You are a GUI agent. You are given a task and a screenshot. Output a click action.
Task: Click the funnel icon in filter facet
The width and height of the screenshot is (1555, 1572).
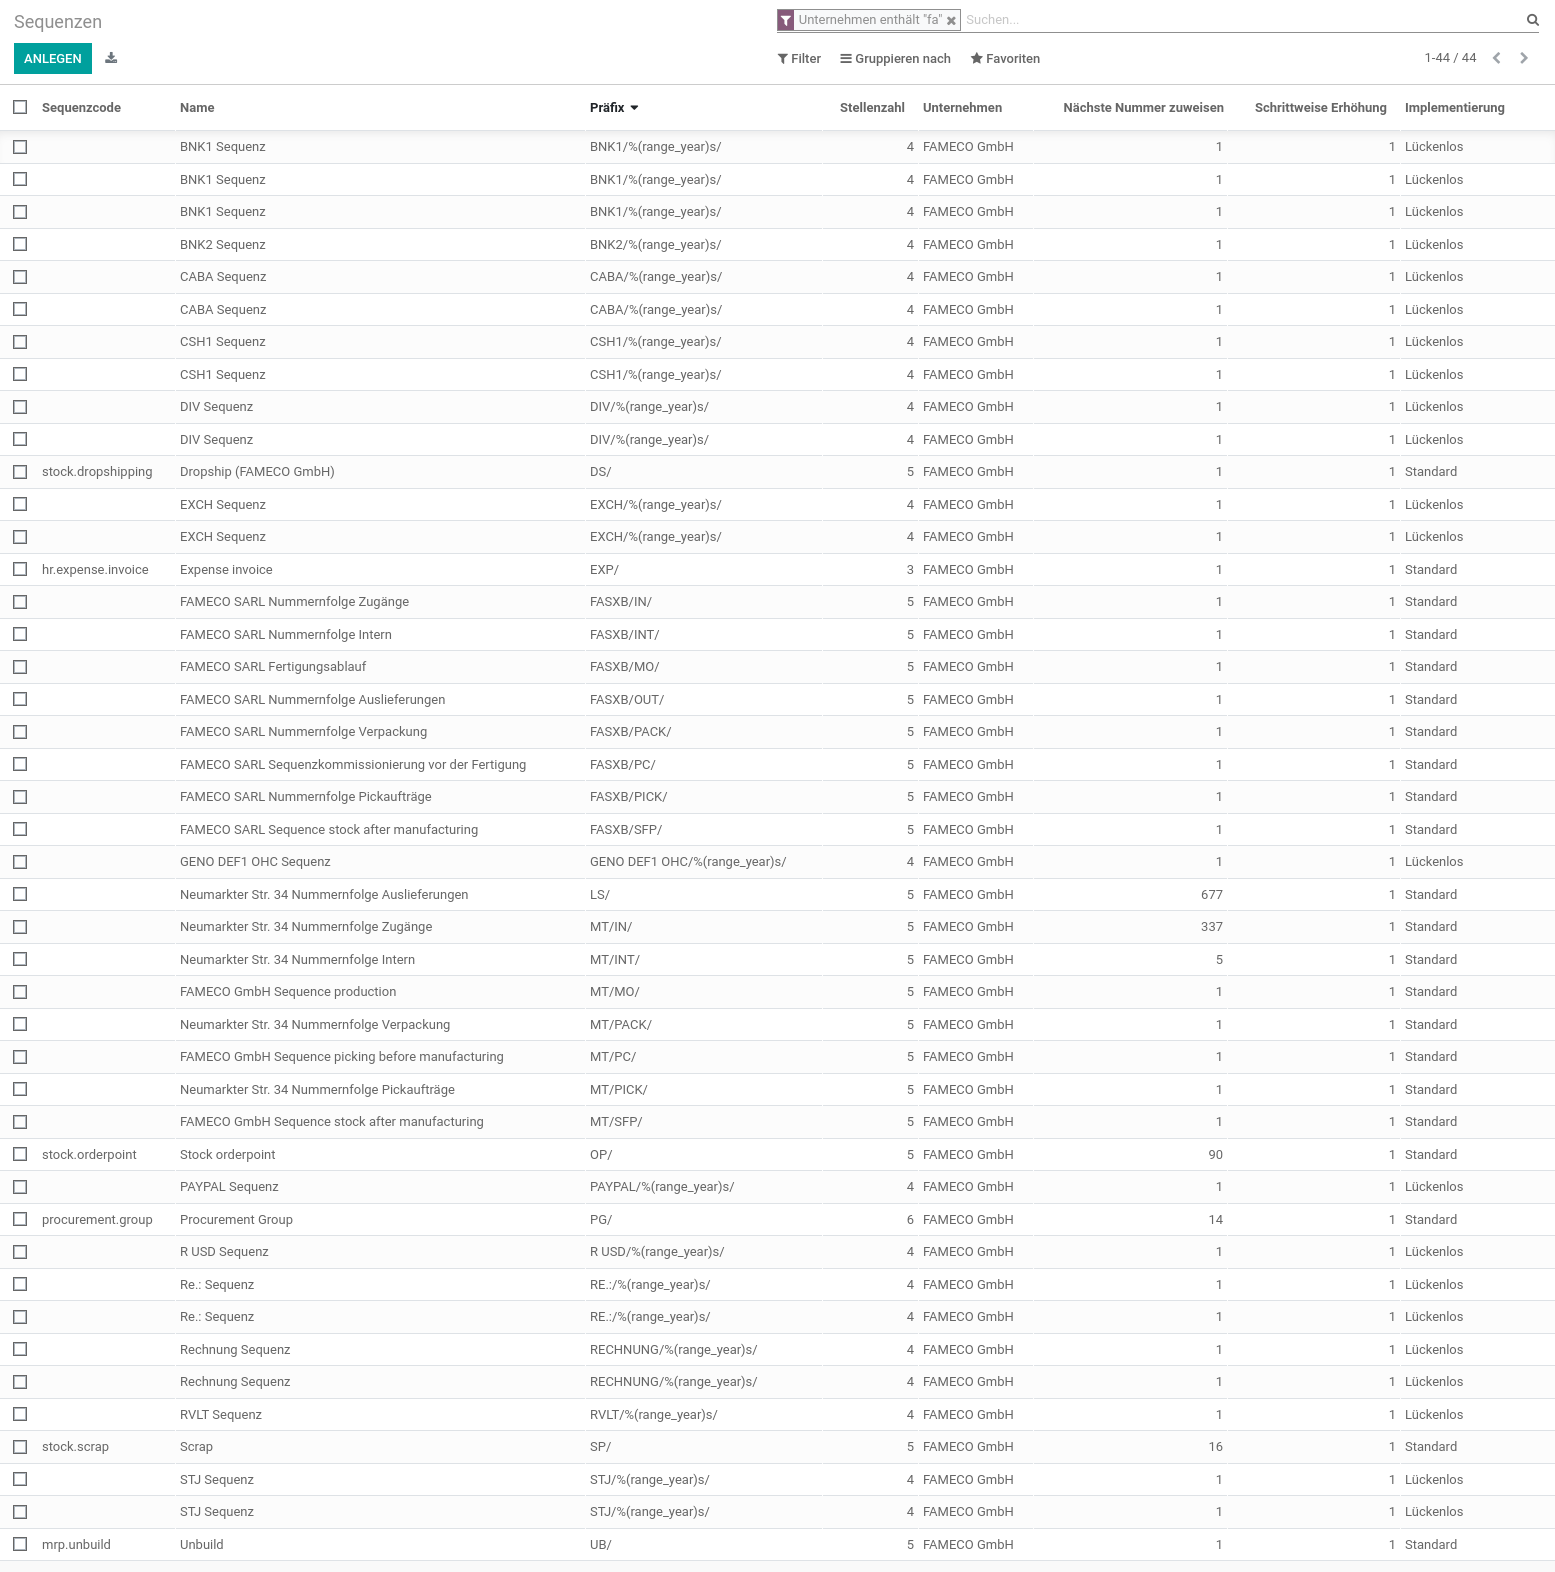[x=786, y=20]
